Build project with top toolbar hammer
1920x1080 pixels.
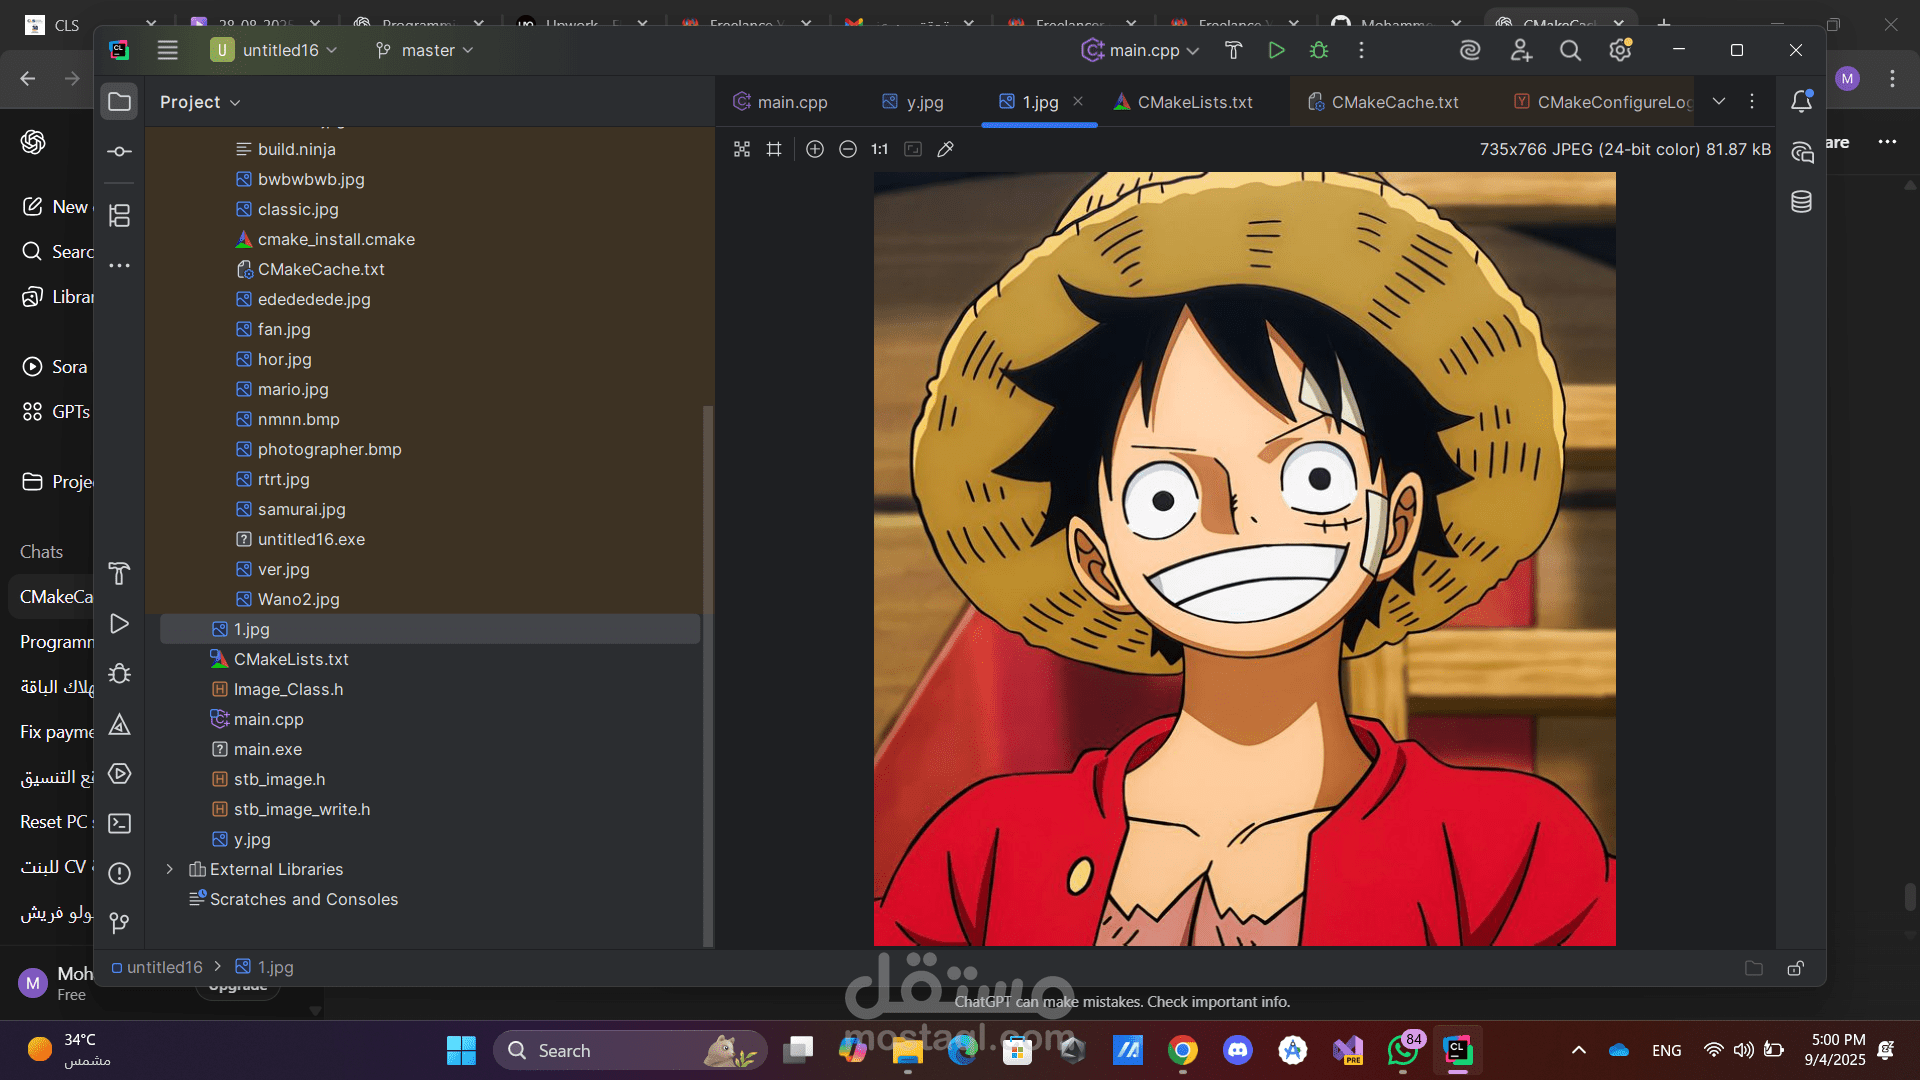[1233, 50]
